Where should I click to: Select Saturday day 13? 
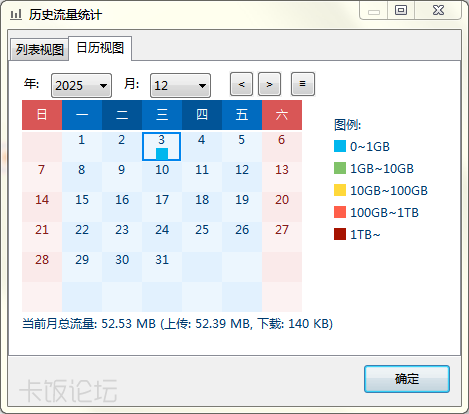(282, 177)
